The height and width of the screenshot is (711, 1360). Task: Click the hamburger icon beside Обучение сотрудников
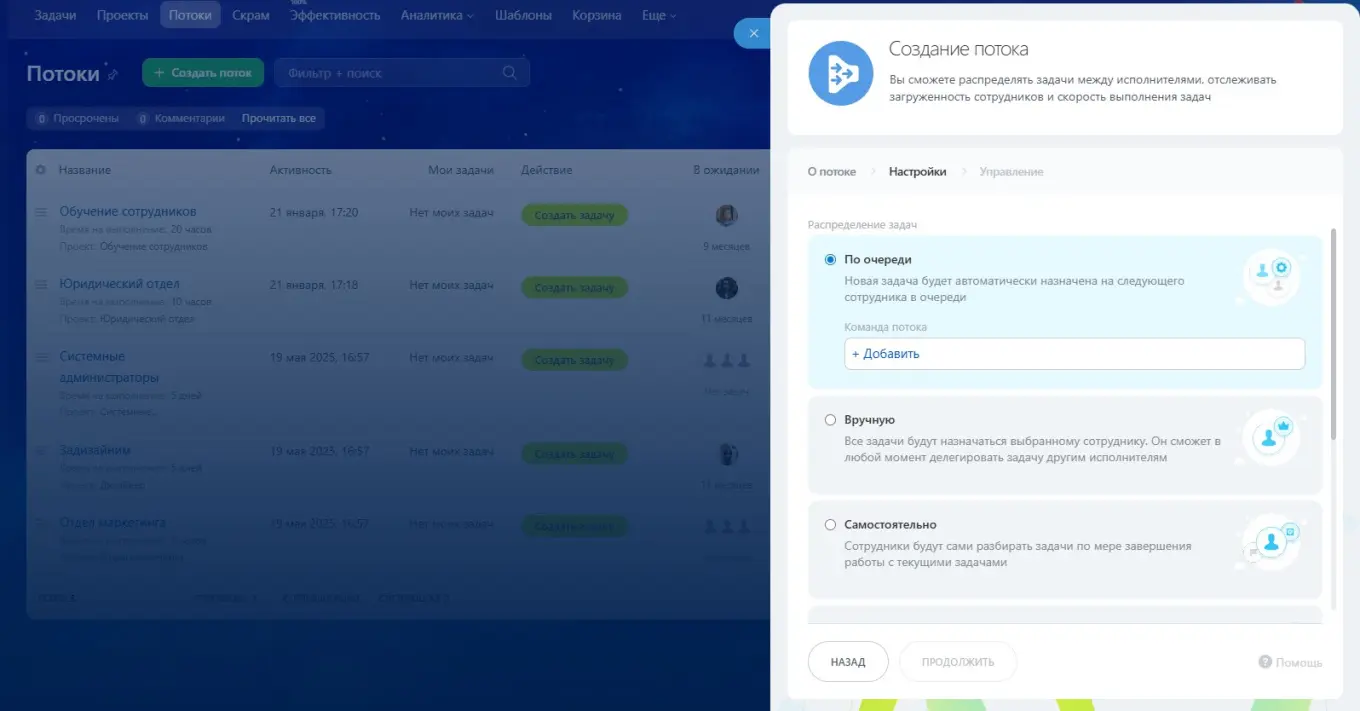coord(40,211)
